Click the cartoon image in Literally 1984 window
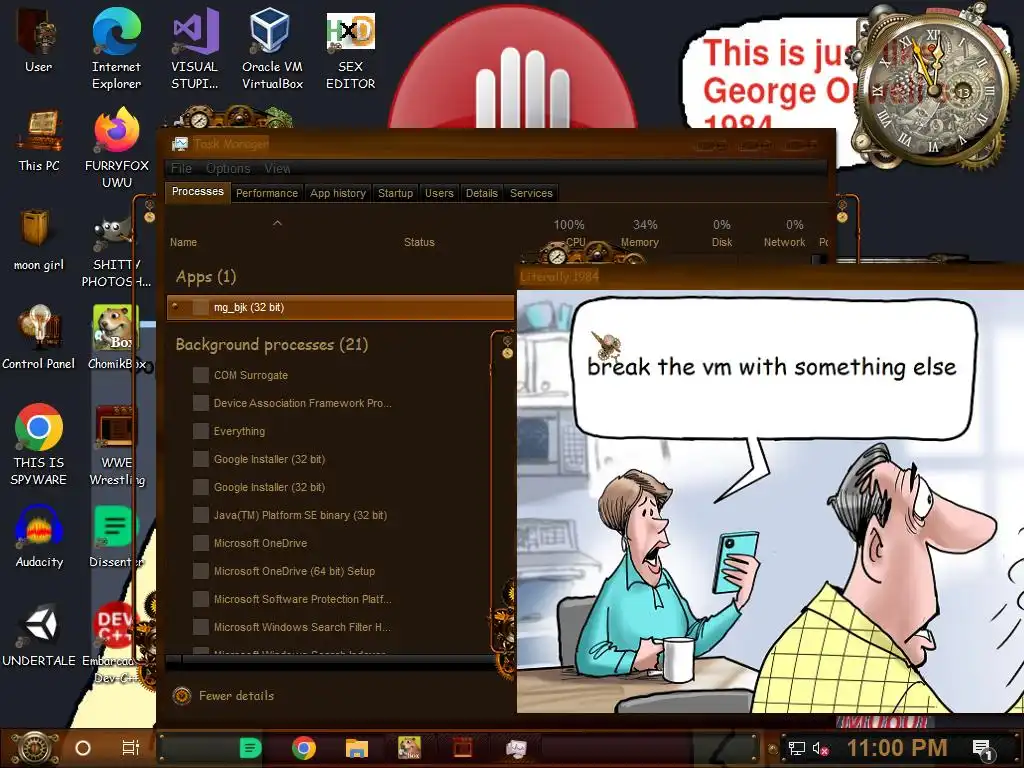This screenshot has width=1024, height=768. point(770,502)
